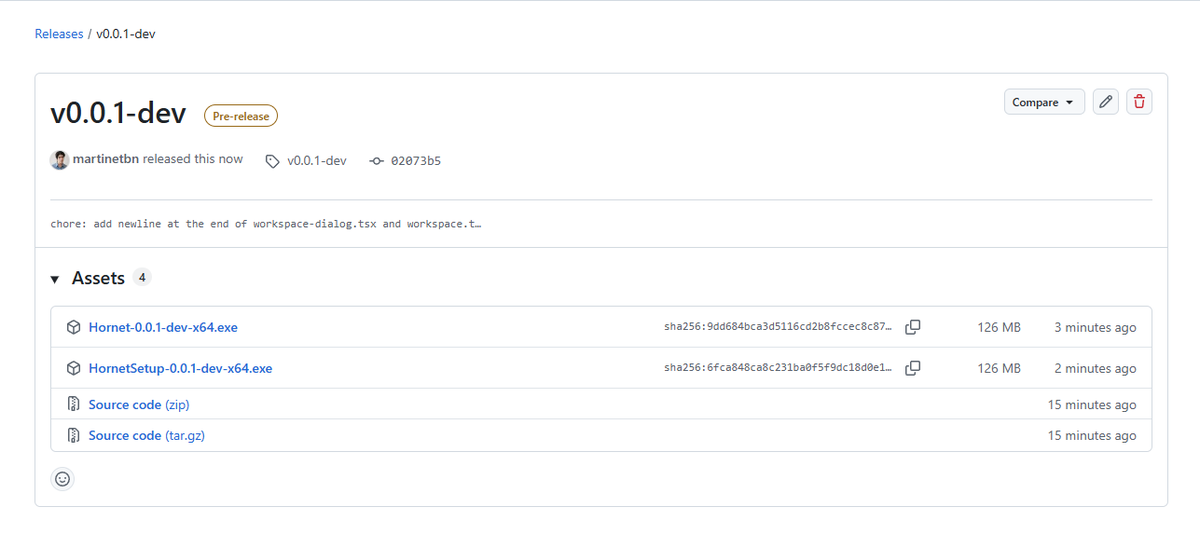Download Source code (tar.gz)

pos(147,435)
